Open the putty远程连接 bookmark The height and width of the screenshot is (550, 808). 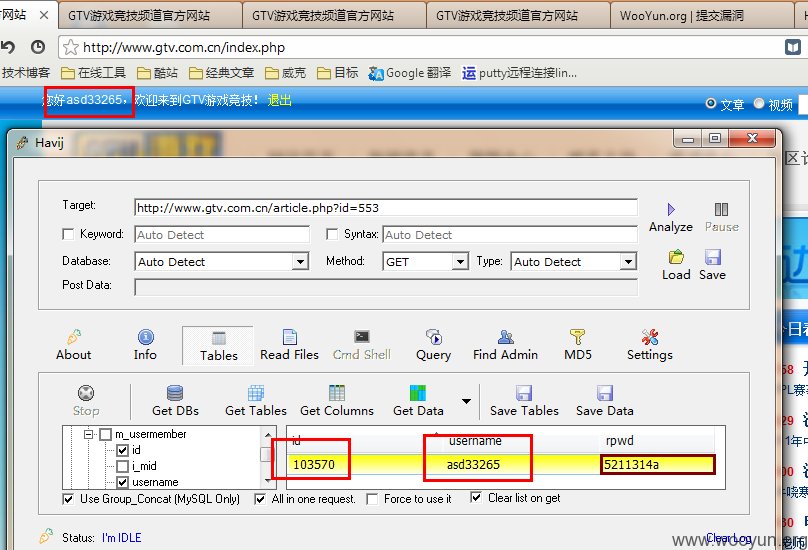519,73
